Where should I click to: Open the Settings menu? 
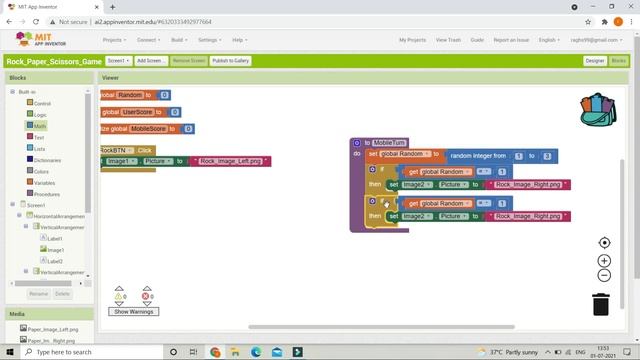point(210,40)
